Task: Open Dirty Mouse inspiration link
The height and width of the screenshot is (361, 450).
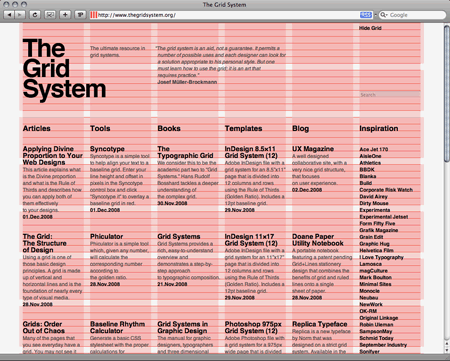Action: pyautogui.click(x=374, y=203)
